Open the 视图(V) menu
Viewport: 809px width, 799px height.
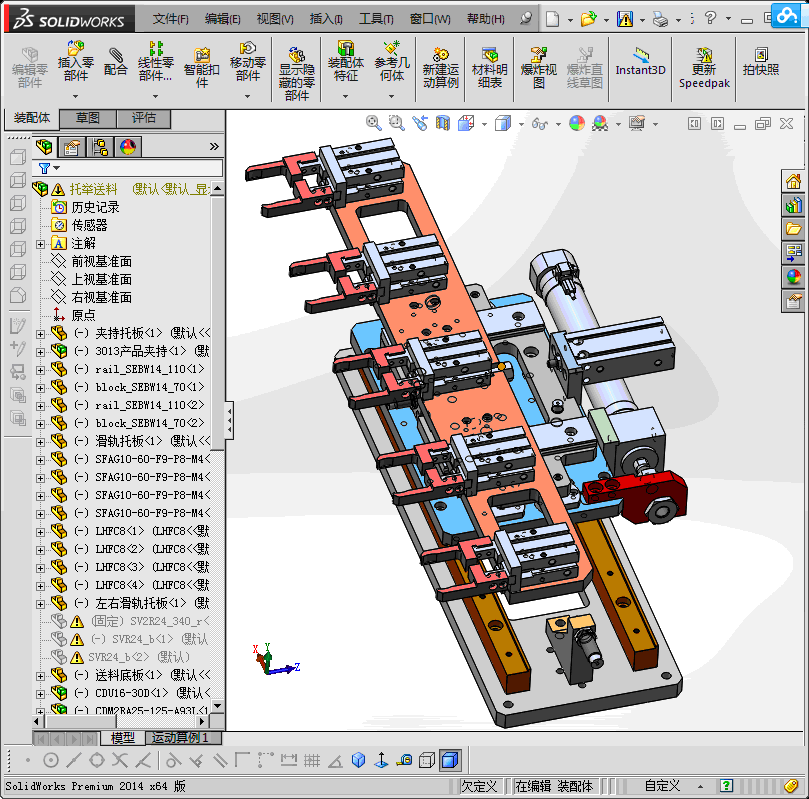pyautogui.click(x=275, y=19)
